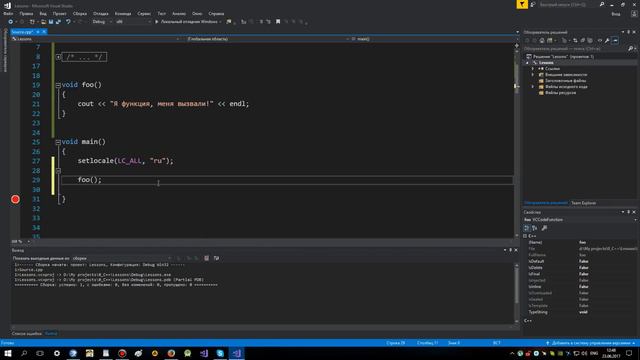Collapse the Lessons project node
Screen dimensions: 640x360
click(527, 63)
